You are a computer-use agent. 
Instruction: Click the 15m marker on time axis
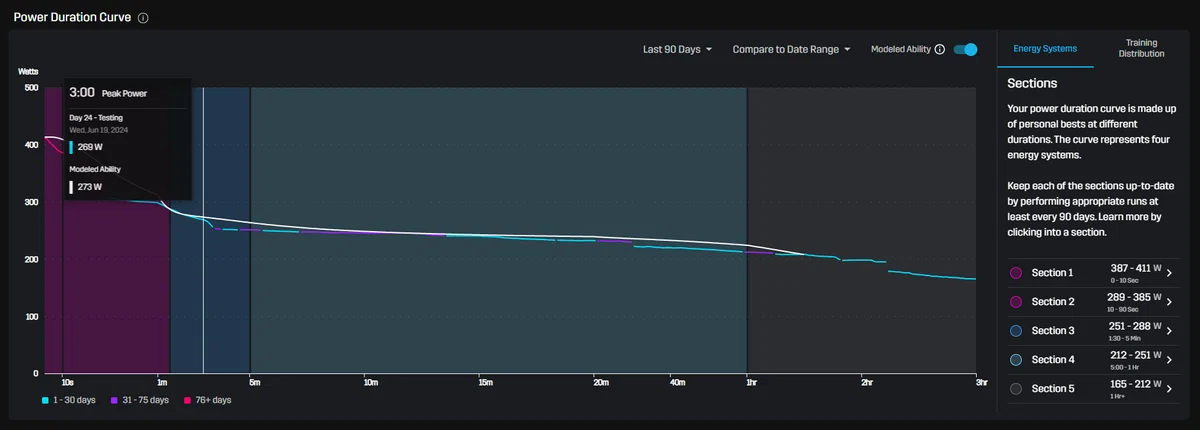(485, 382)
